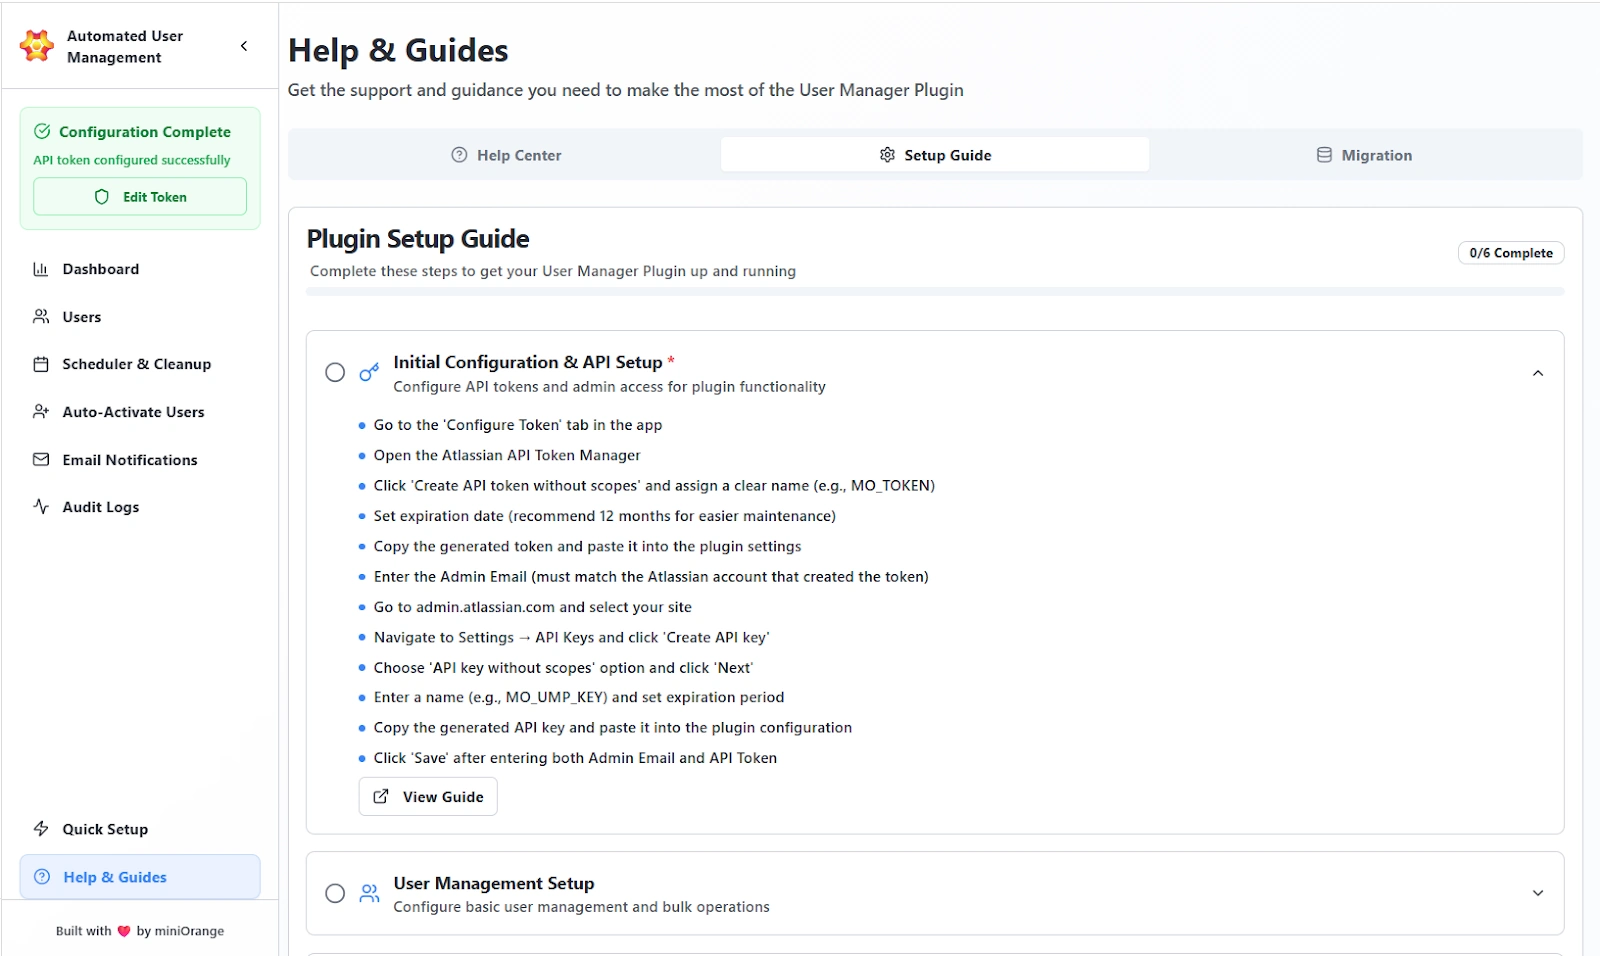Check the User Management Setup step circle
This screenshot has height=956, width=1600.
coord(335,893)
